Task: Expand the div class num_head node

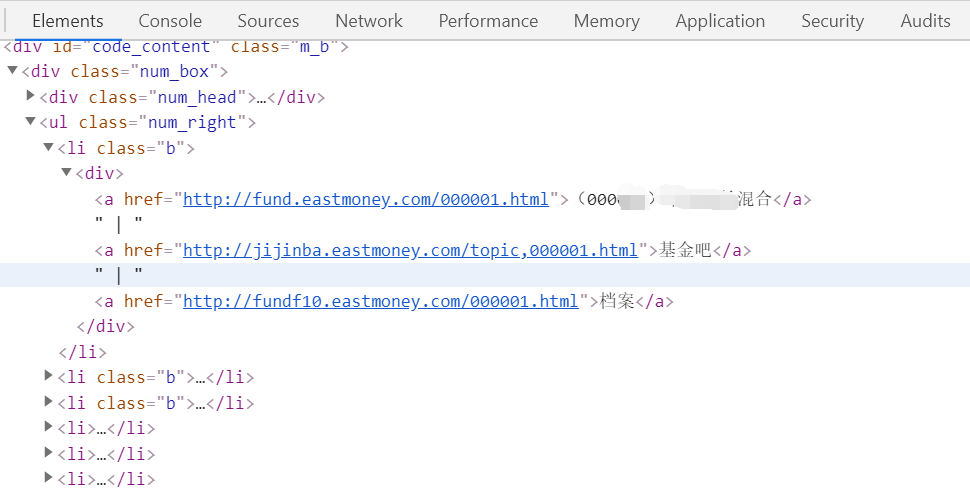Action: [x=30, y=96]
